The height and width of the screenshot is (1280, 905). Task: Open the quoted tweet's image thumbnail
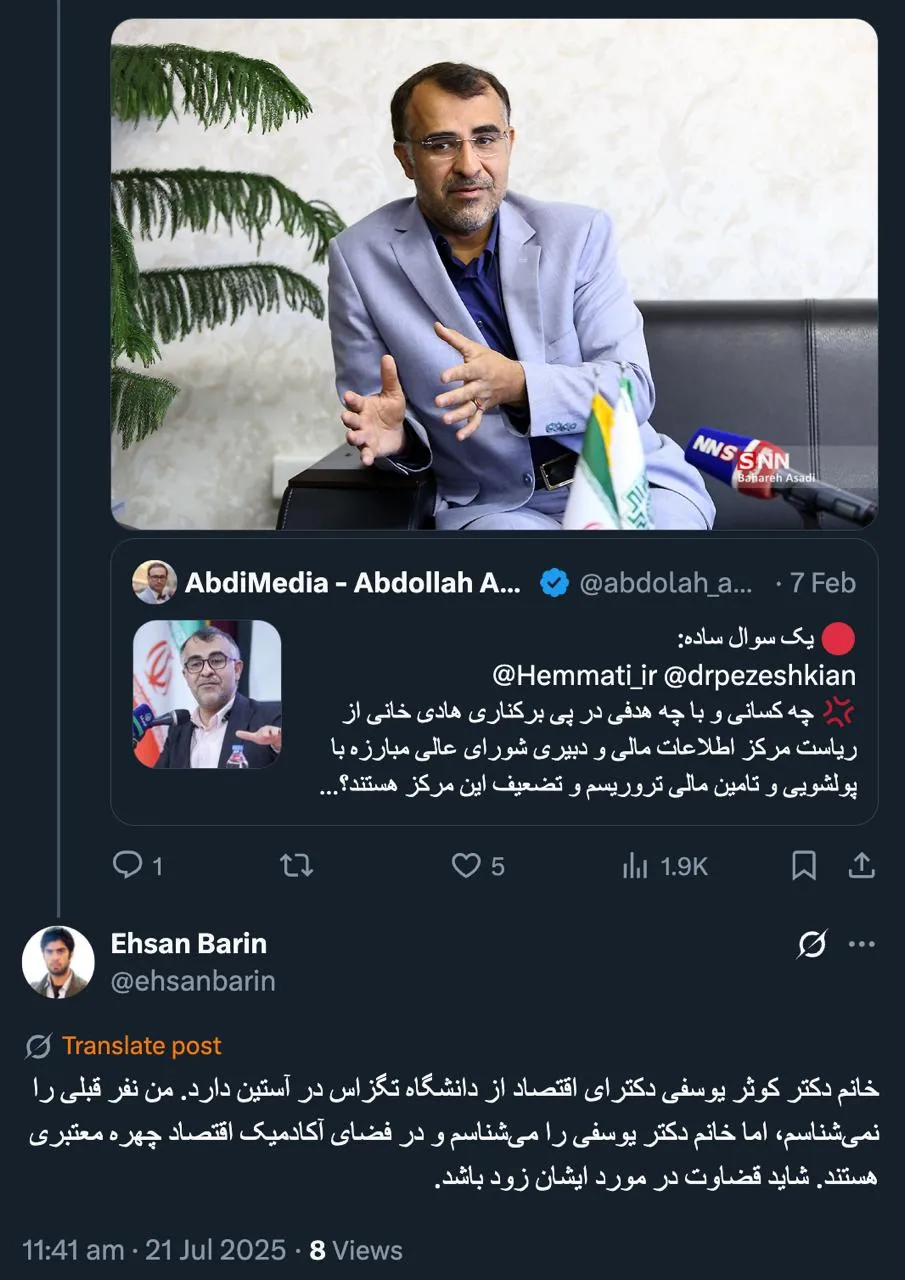[x=207, y=694]
